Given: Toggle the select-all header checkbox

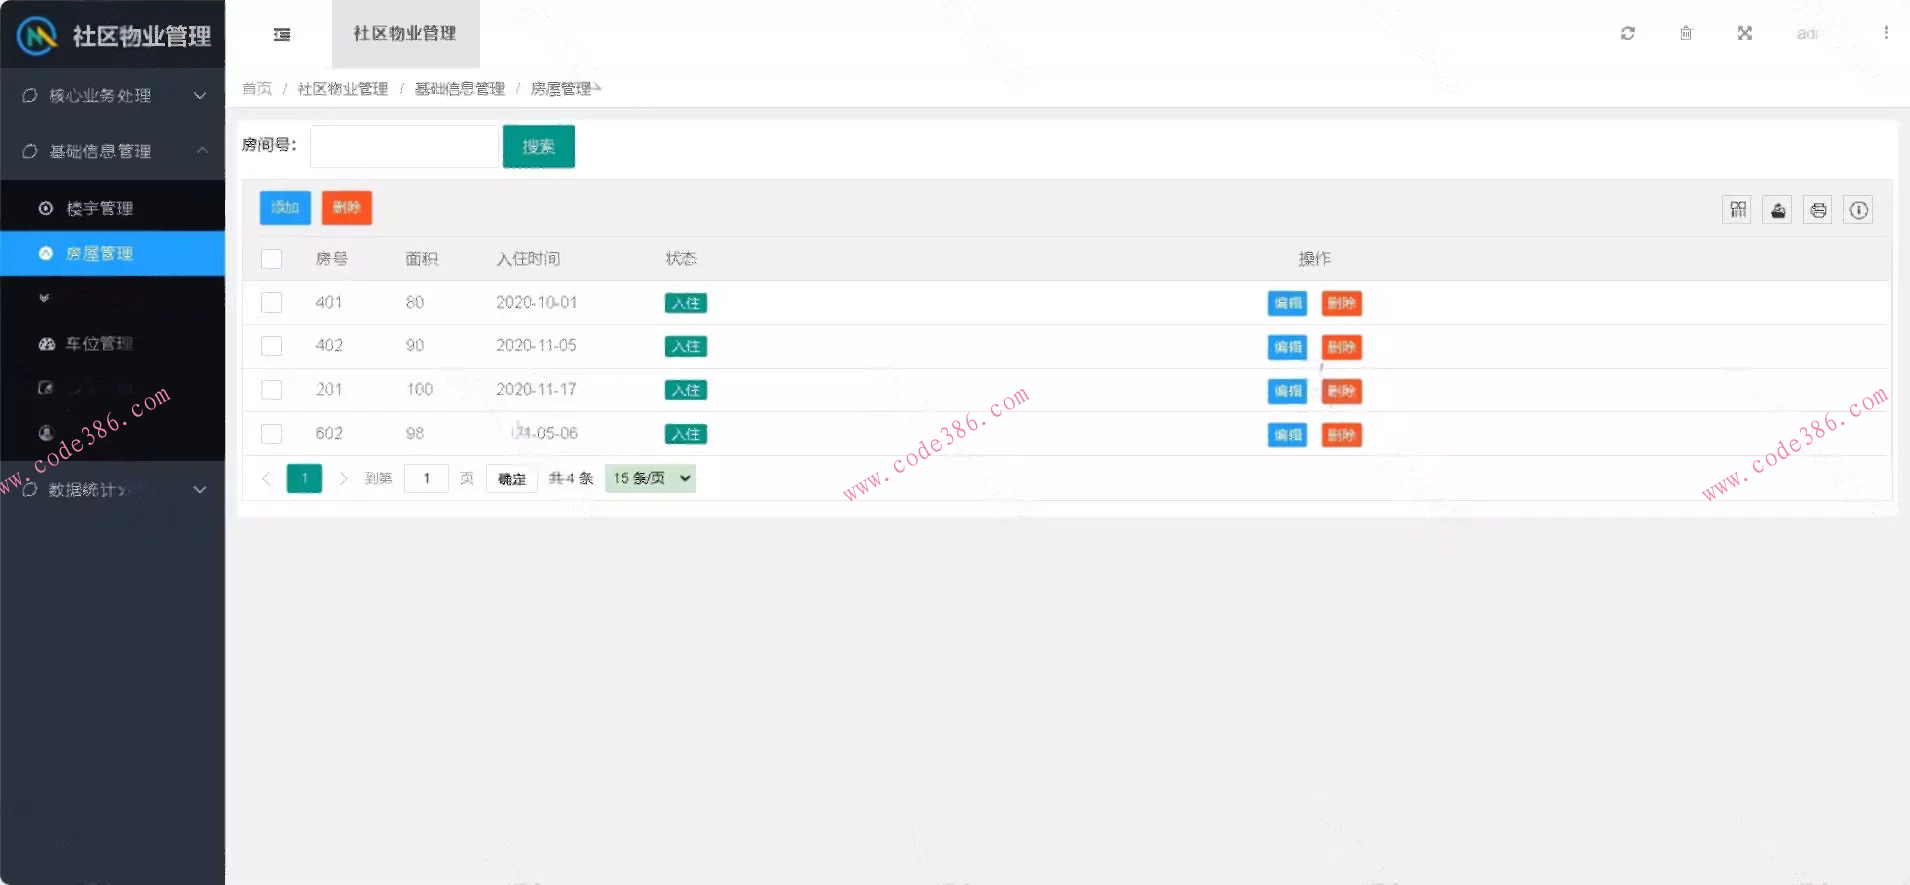Looking at the screenshot, I should point(271,259).
